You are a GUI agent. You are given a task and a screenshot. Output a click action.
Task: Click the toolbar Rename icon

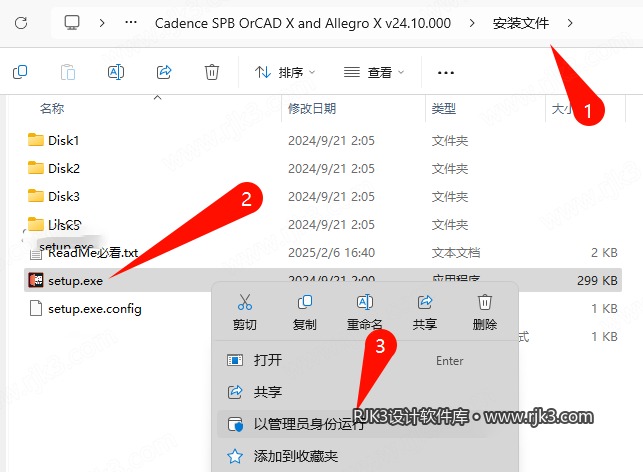116,72
